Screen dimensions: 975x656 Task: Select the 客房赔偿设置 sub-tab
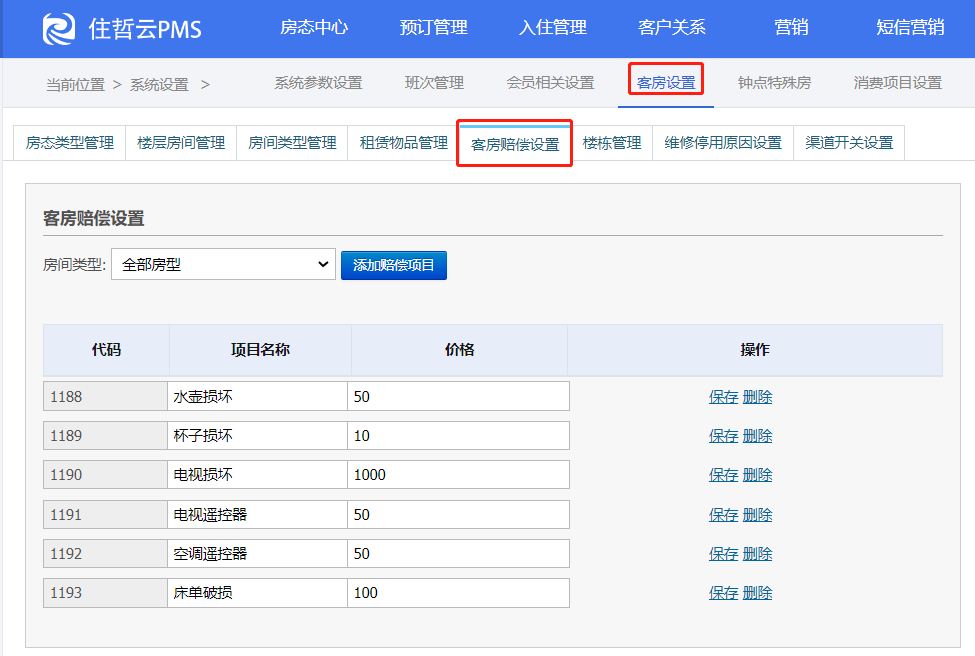point(515,144)
